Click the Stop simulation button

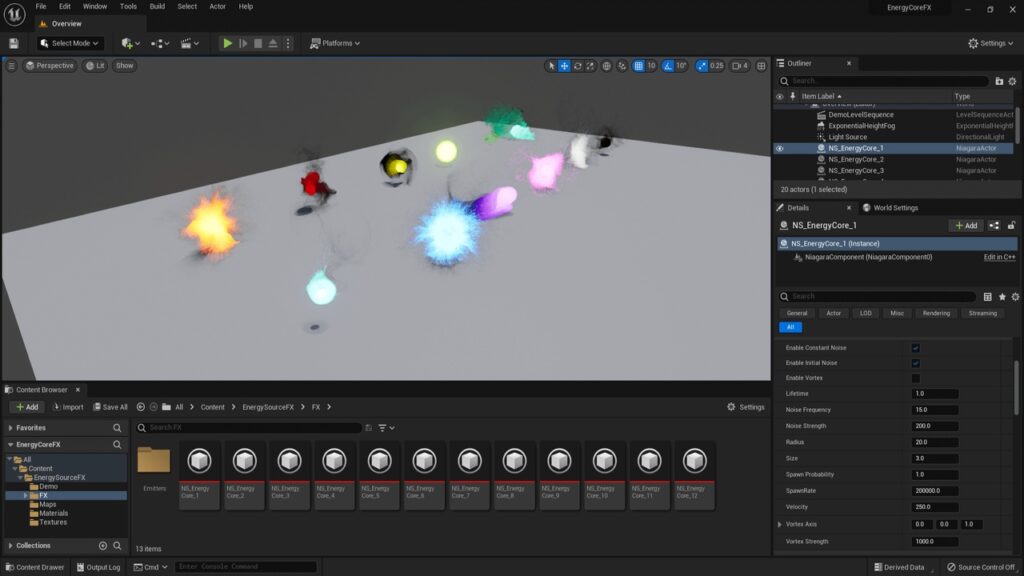pos(258,43)
